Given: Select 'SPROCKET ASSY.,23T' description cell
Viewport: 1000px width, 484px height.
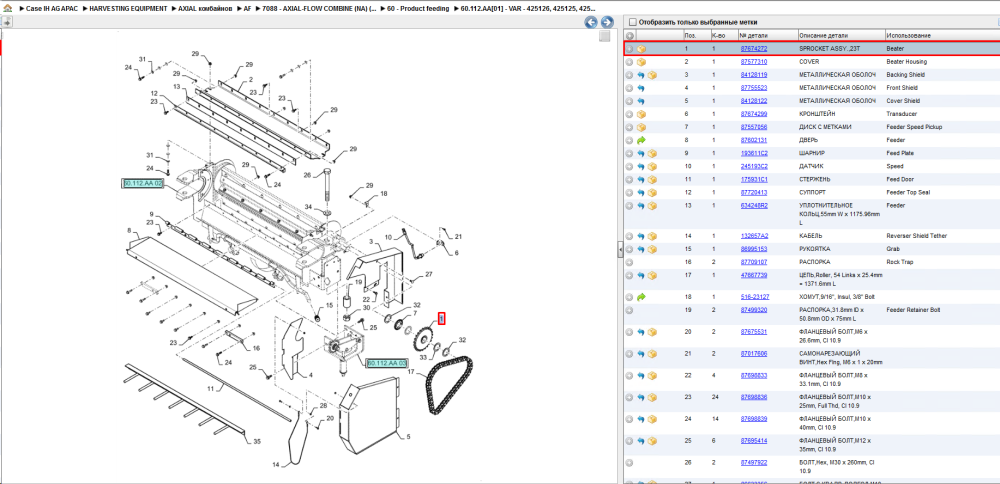Looking at the screenshot, I should 828,48.
